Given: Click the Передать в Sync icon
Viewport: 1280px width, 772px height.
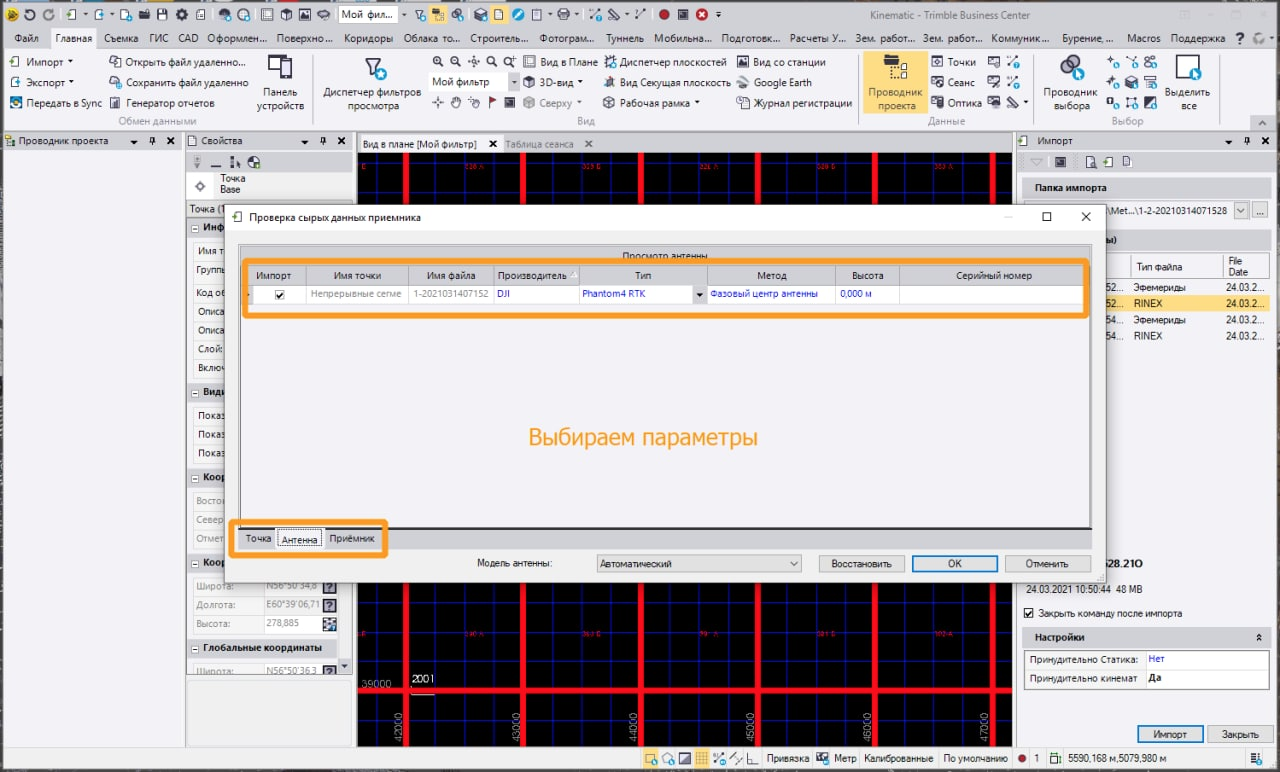Looking at the screenshot, I should point(17,103).
